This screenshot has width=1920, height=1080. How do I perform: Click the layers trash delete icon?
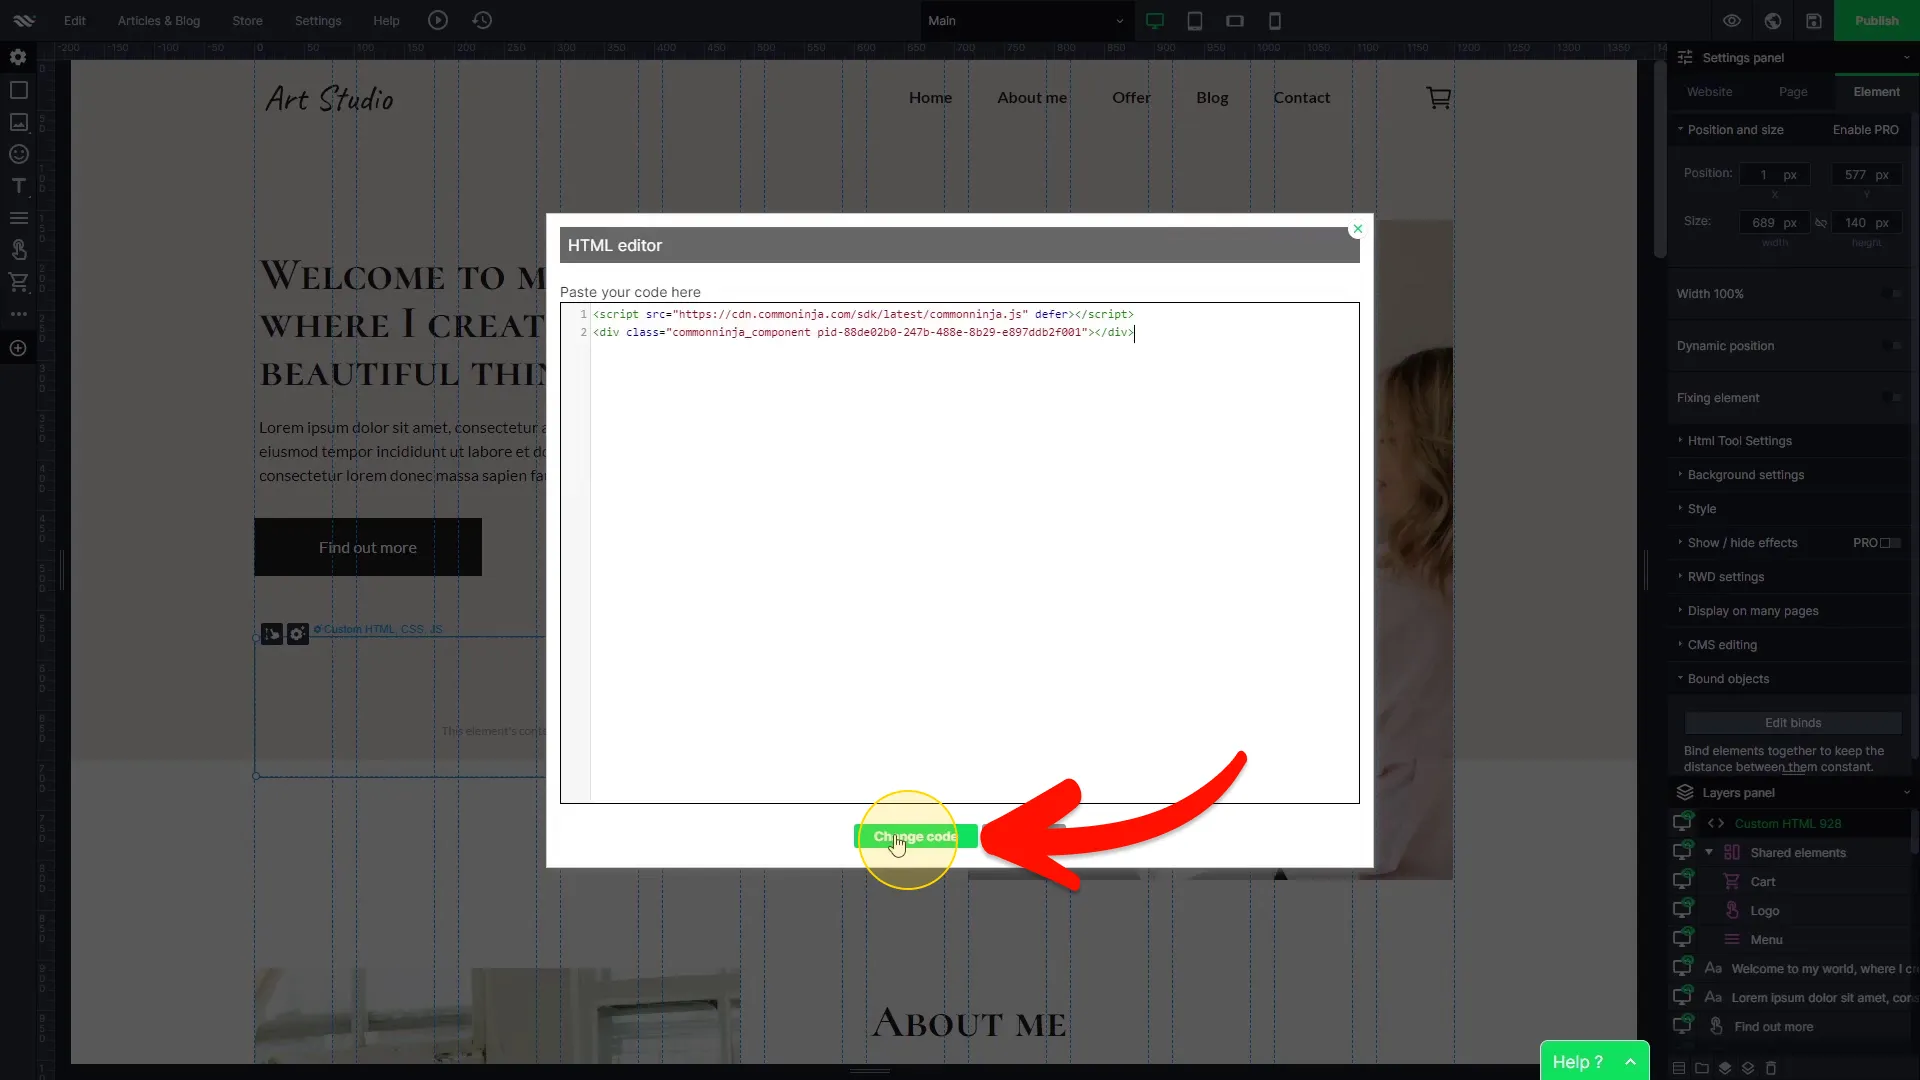tap(1771, 1068)
